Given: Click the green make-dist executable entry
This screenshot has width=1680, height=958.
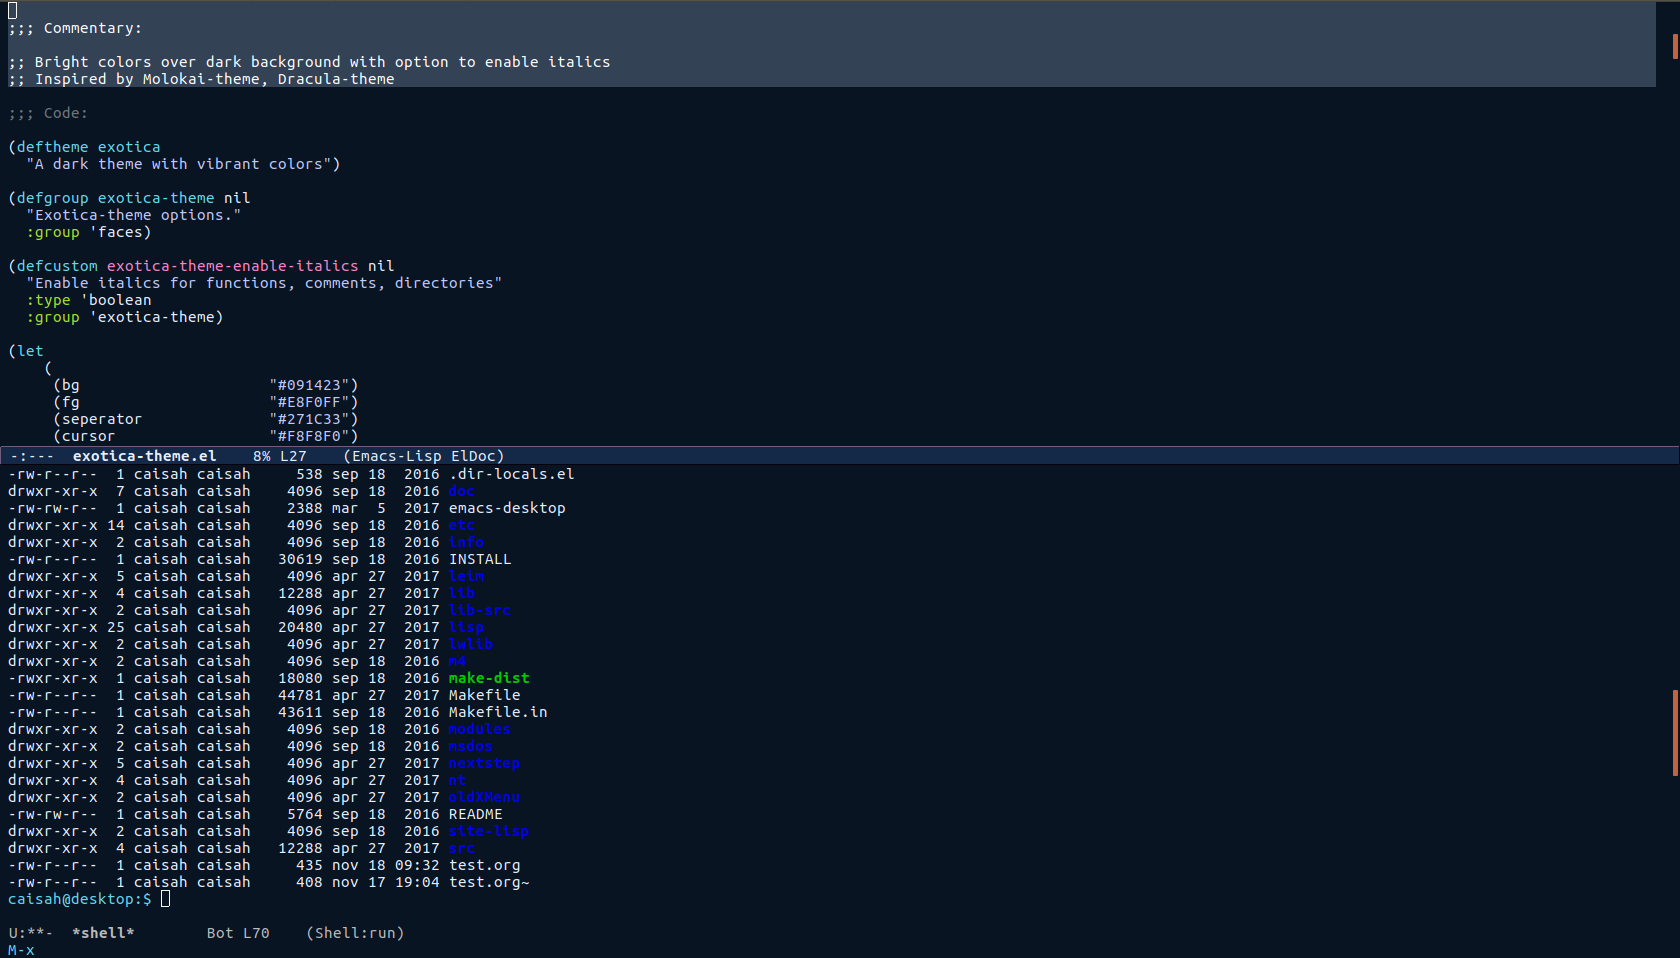Looking at the screenshot, I should point(489,678).
